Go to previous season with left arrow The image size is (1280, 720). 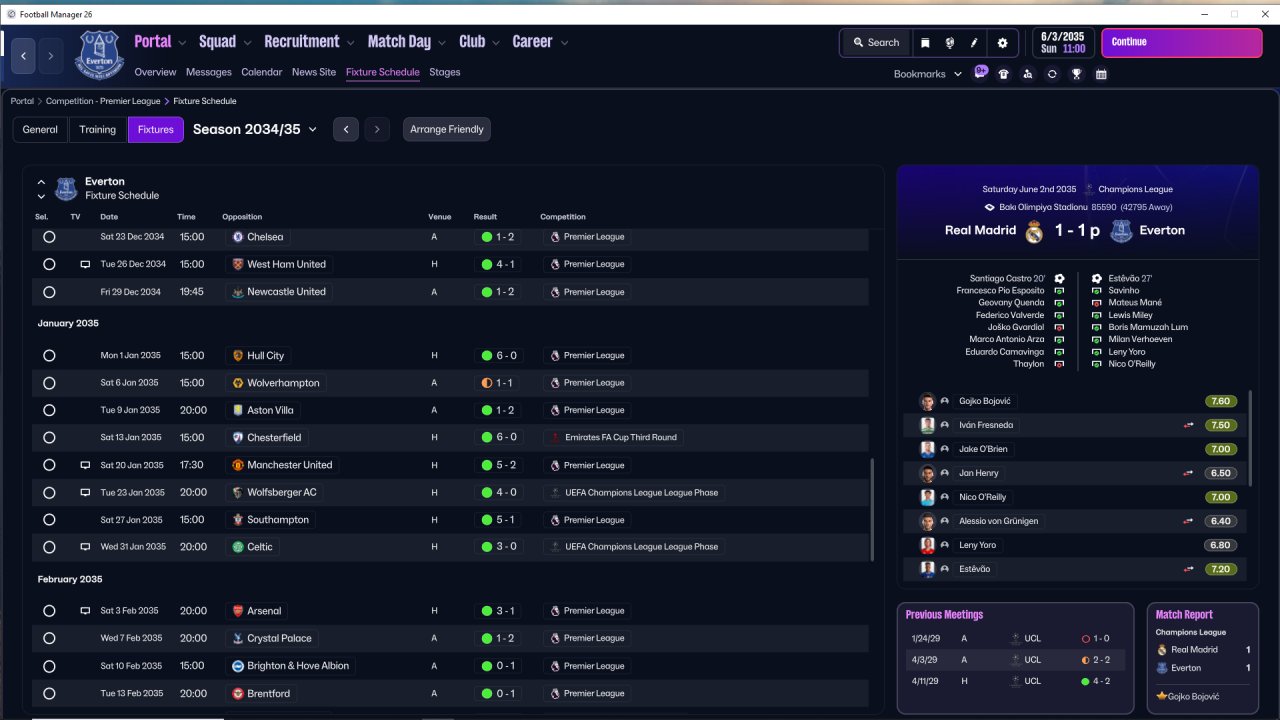pyautogui.click(x=346, y=129)
